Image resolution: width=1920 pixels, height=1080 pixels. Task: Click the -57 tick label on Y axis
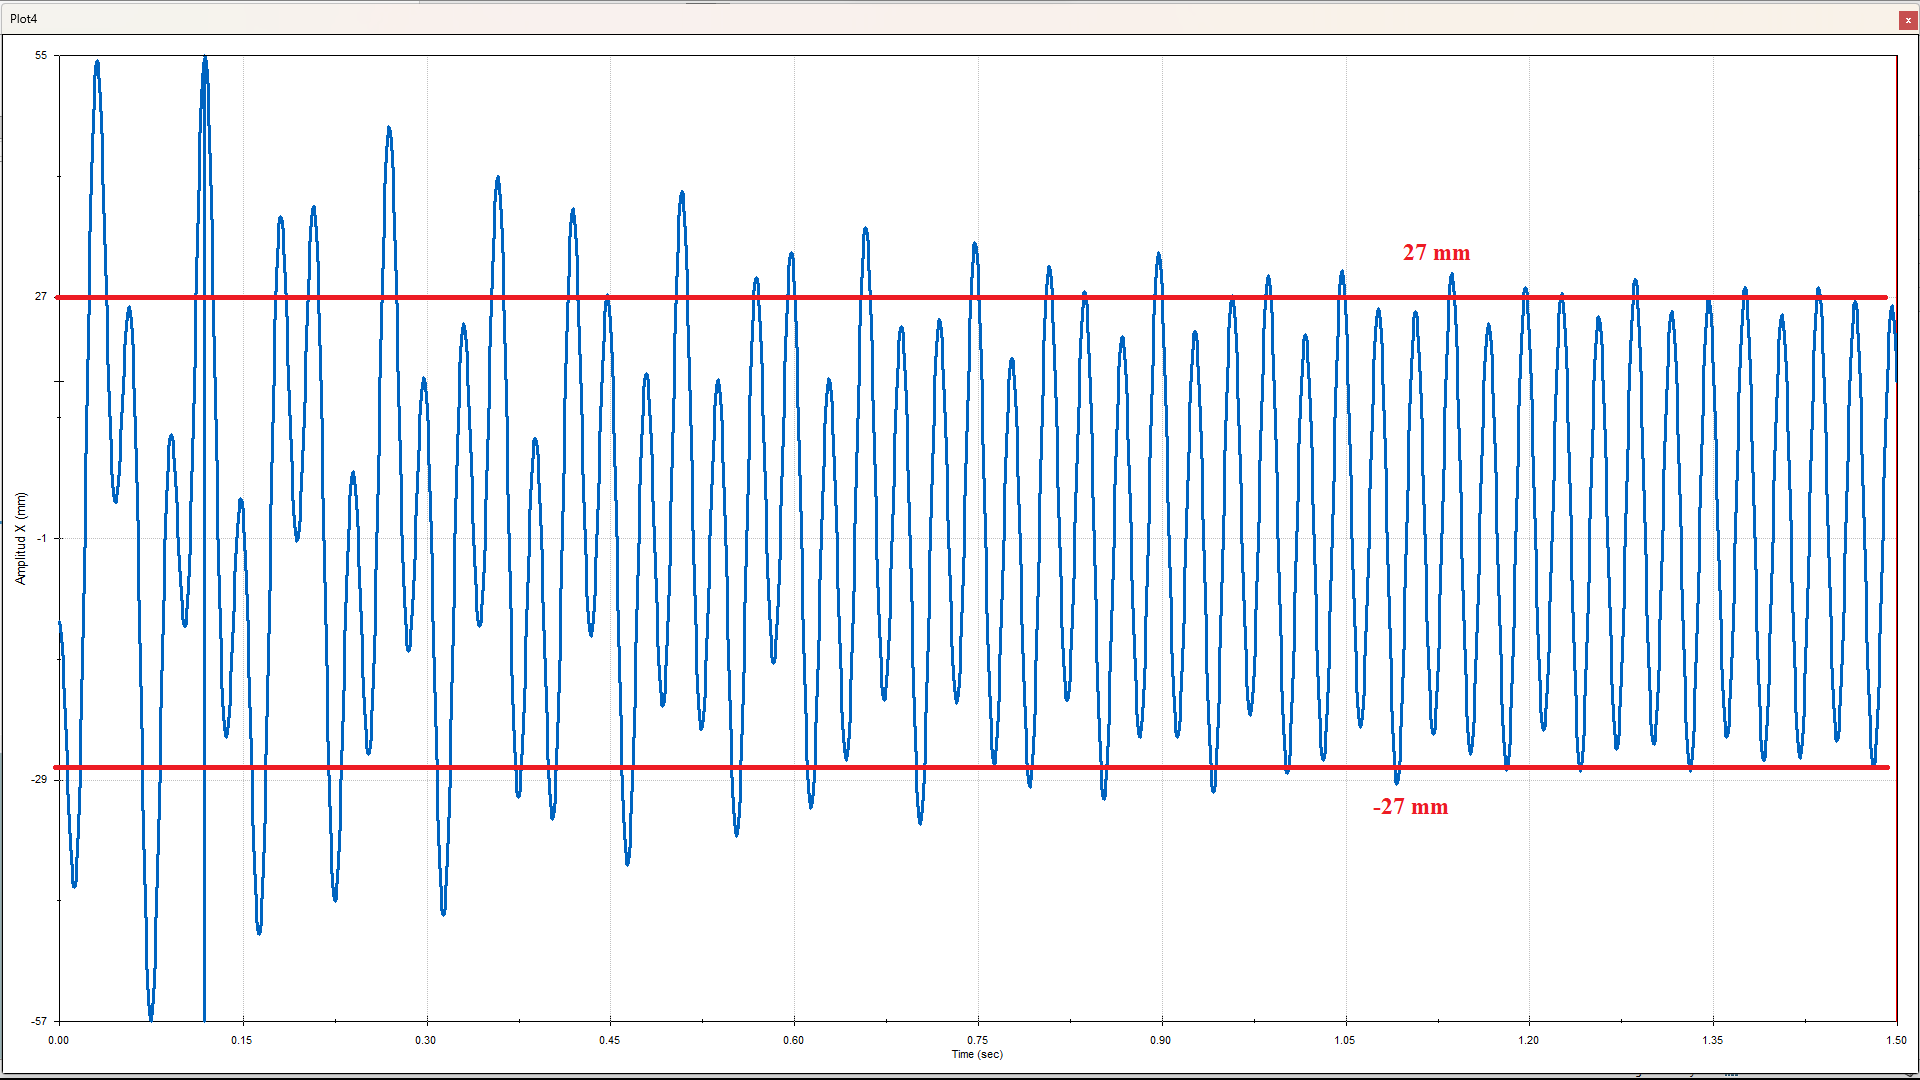39,1021
